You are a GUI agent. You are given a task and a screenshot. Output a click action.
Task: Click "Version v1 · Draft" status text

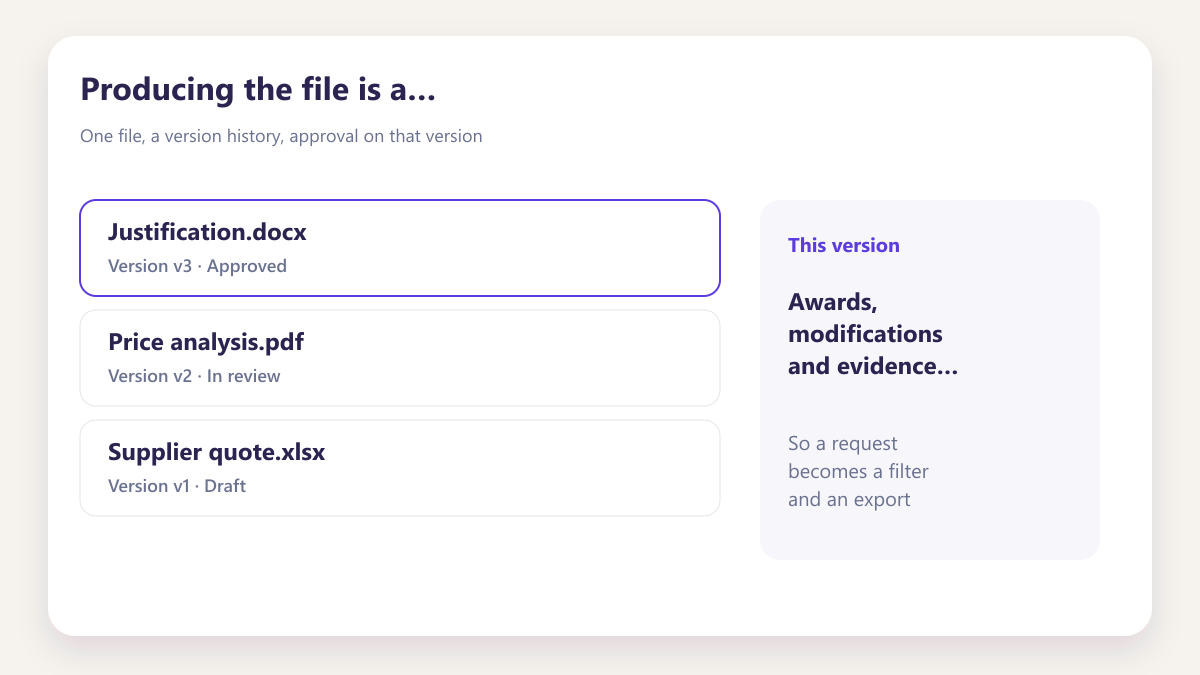click(177, 486)
